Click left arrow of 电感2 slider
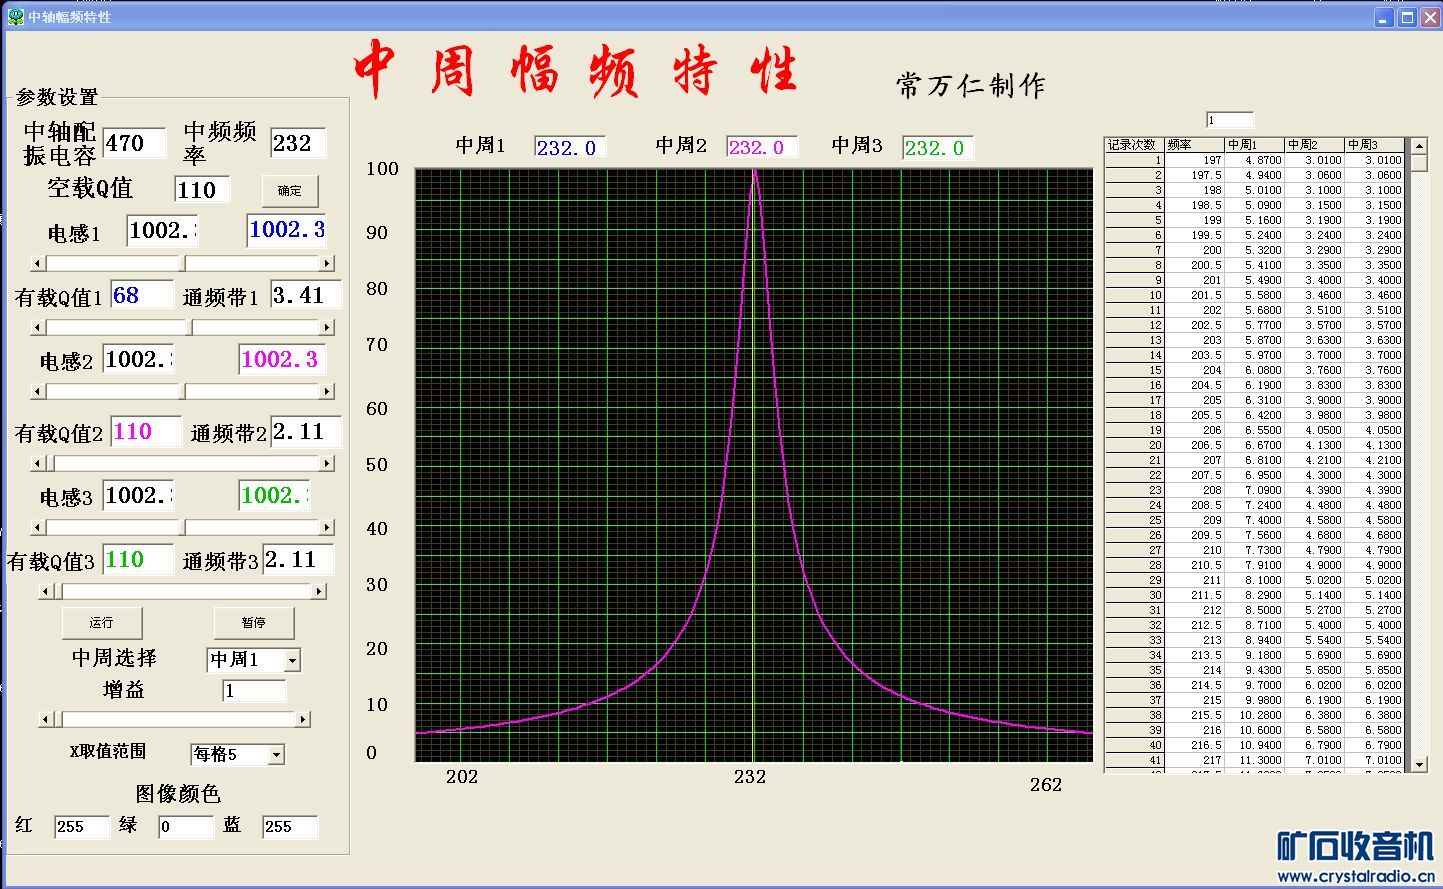Image resolution: width=1443 pixels, height=889 pixels. pyautogui.click(x=39, y=391)
